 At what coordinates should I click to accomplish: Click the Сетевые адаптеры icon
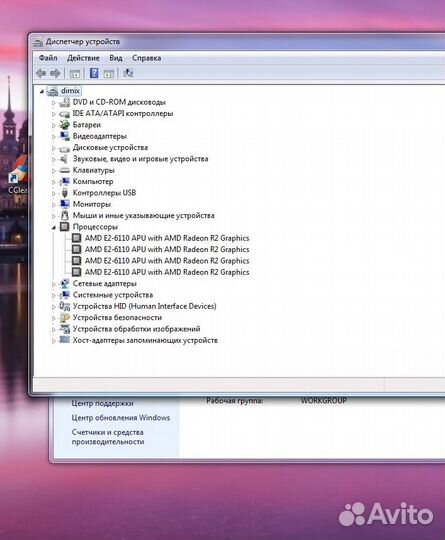(x=64, y=284)
